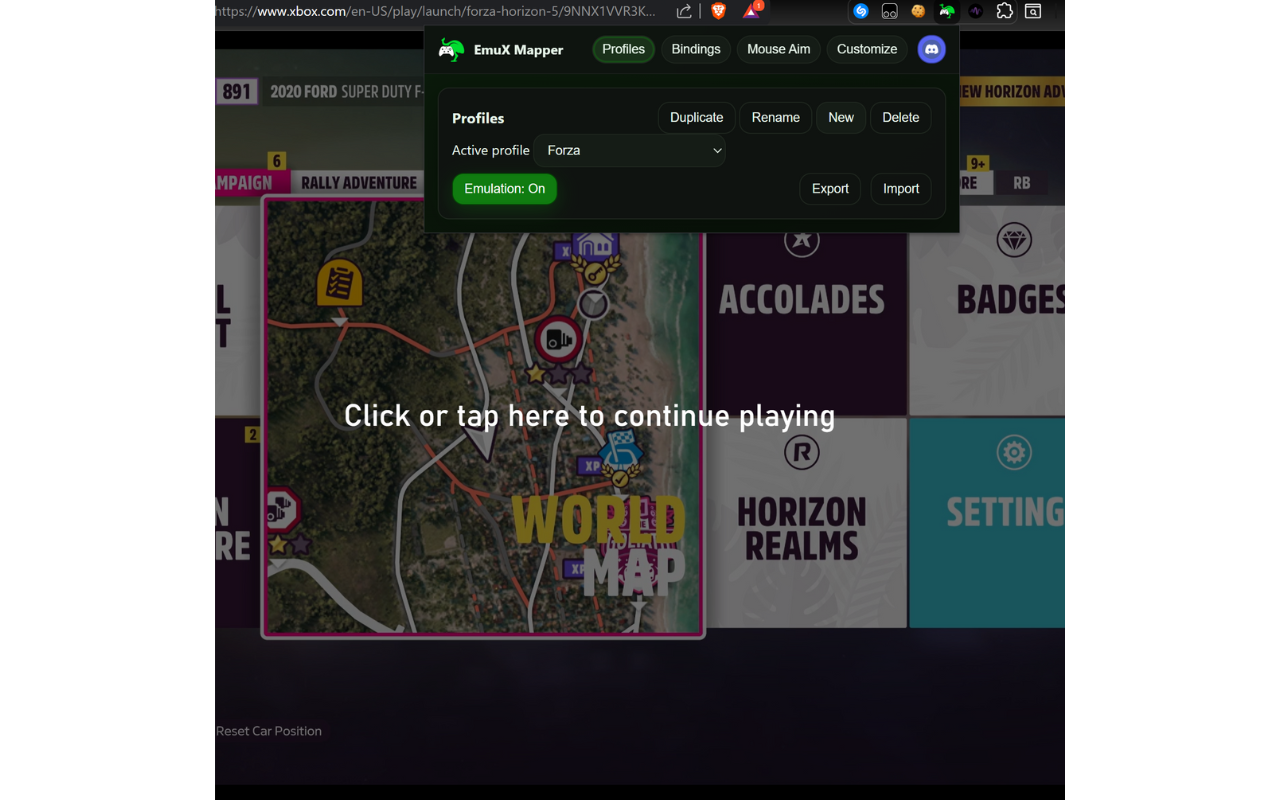This screenshot has height=800, width=1280.
Task: Open the extensions puzzle piece menu
Action: (x=1003, y=12)
